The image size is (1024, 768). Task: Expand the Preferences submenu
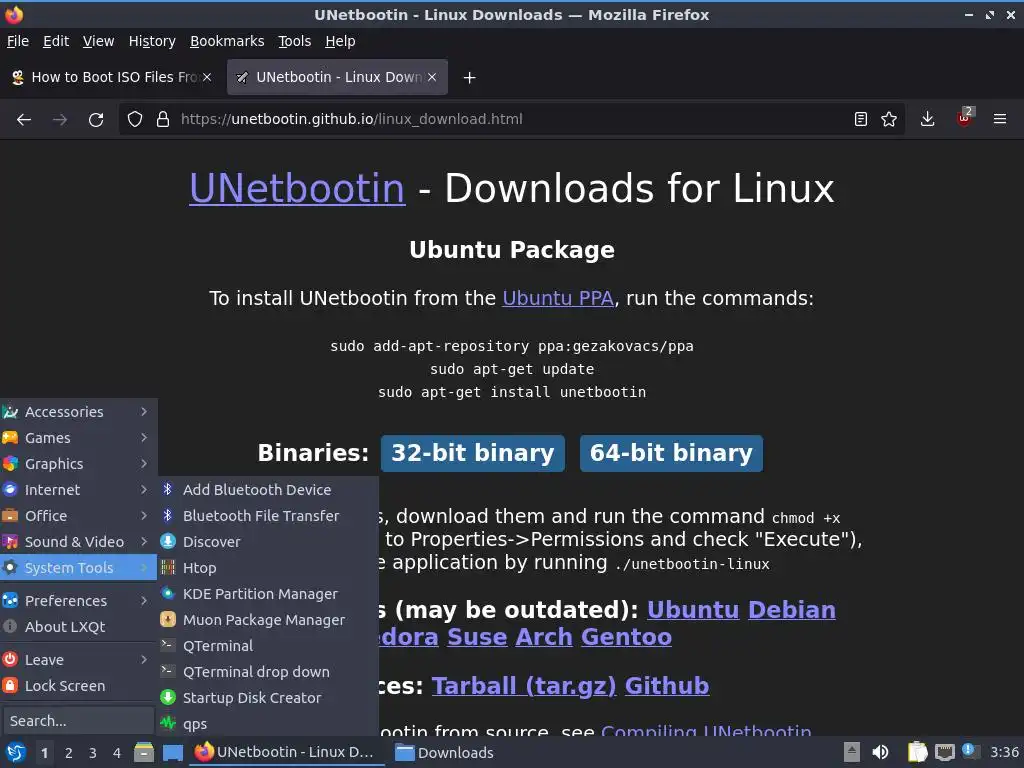click(x=78, y=600)
